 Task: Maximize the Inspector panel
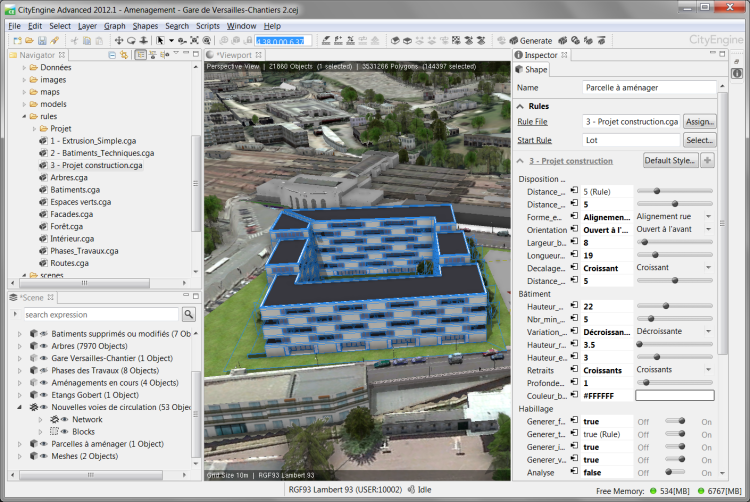722,54
